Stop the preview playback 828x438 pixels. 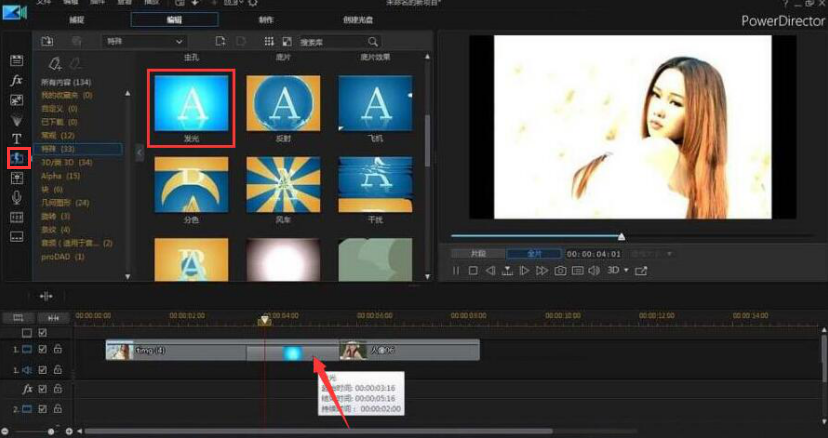pos(473,270)
